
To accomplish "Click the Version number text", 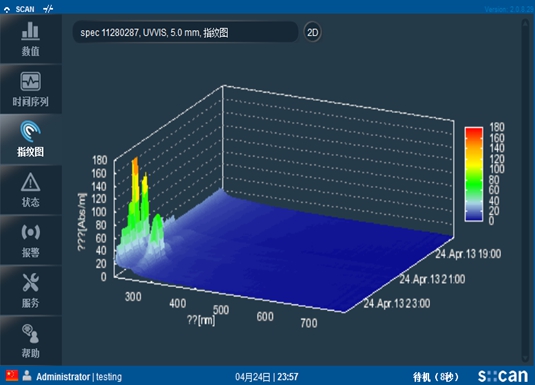I will [x=509, y=9].
